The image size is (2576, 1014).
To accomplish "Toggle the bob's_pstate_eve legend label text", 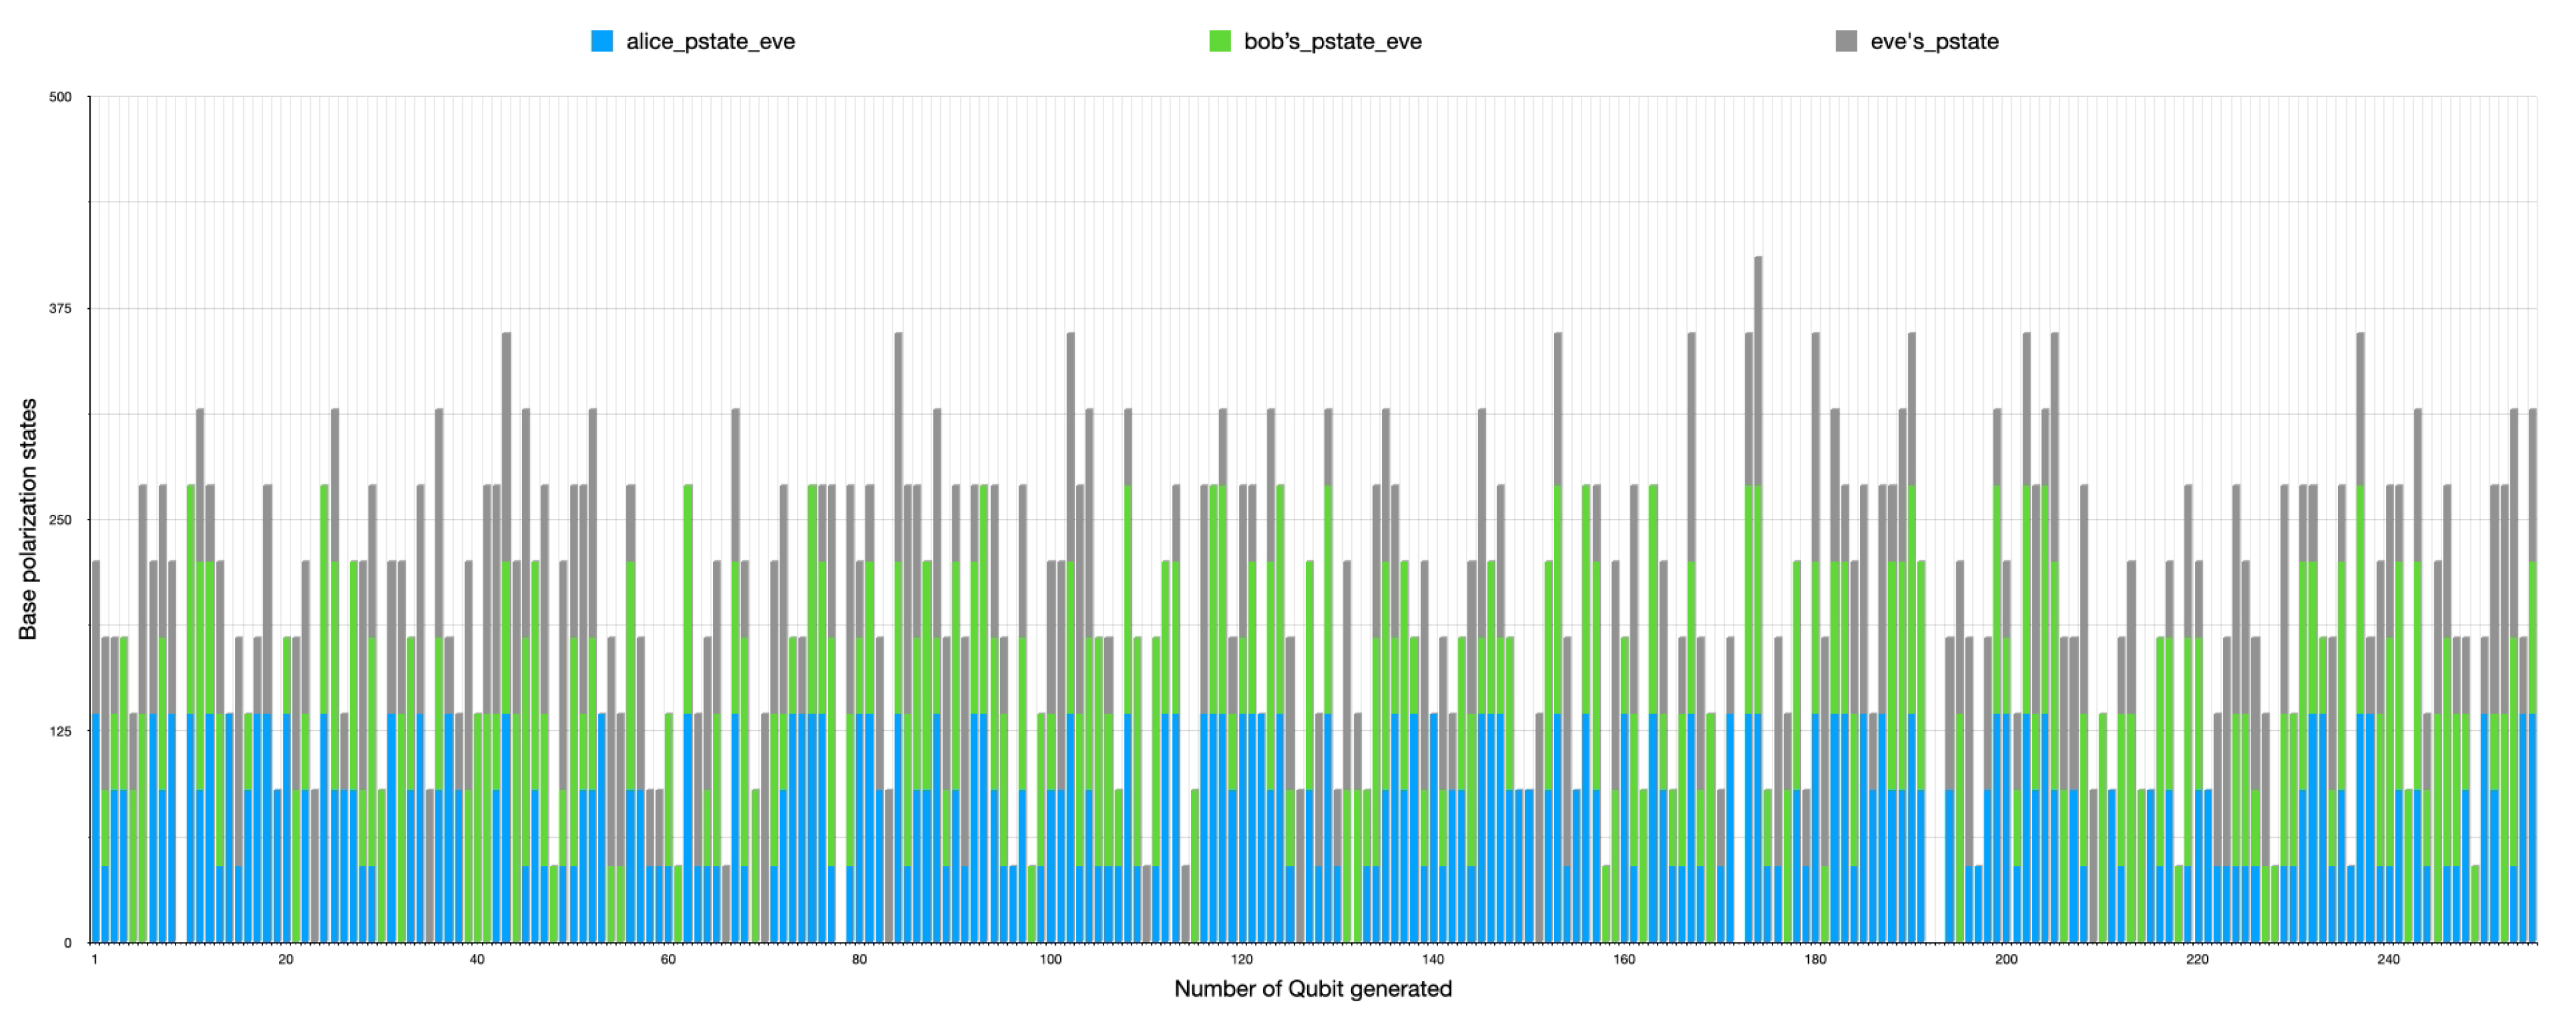I will (x=1332, y=41).
